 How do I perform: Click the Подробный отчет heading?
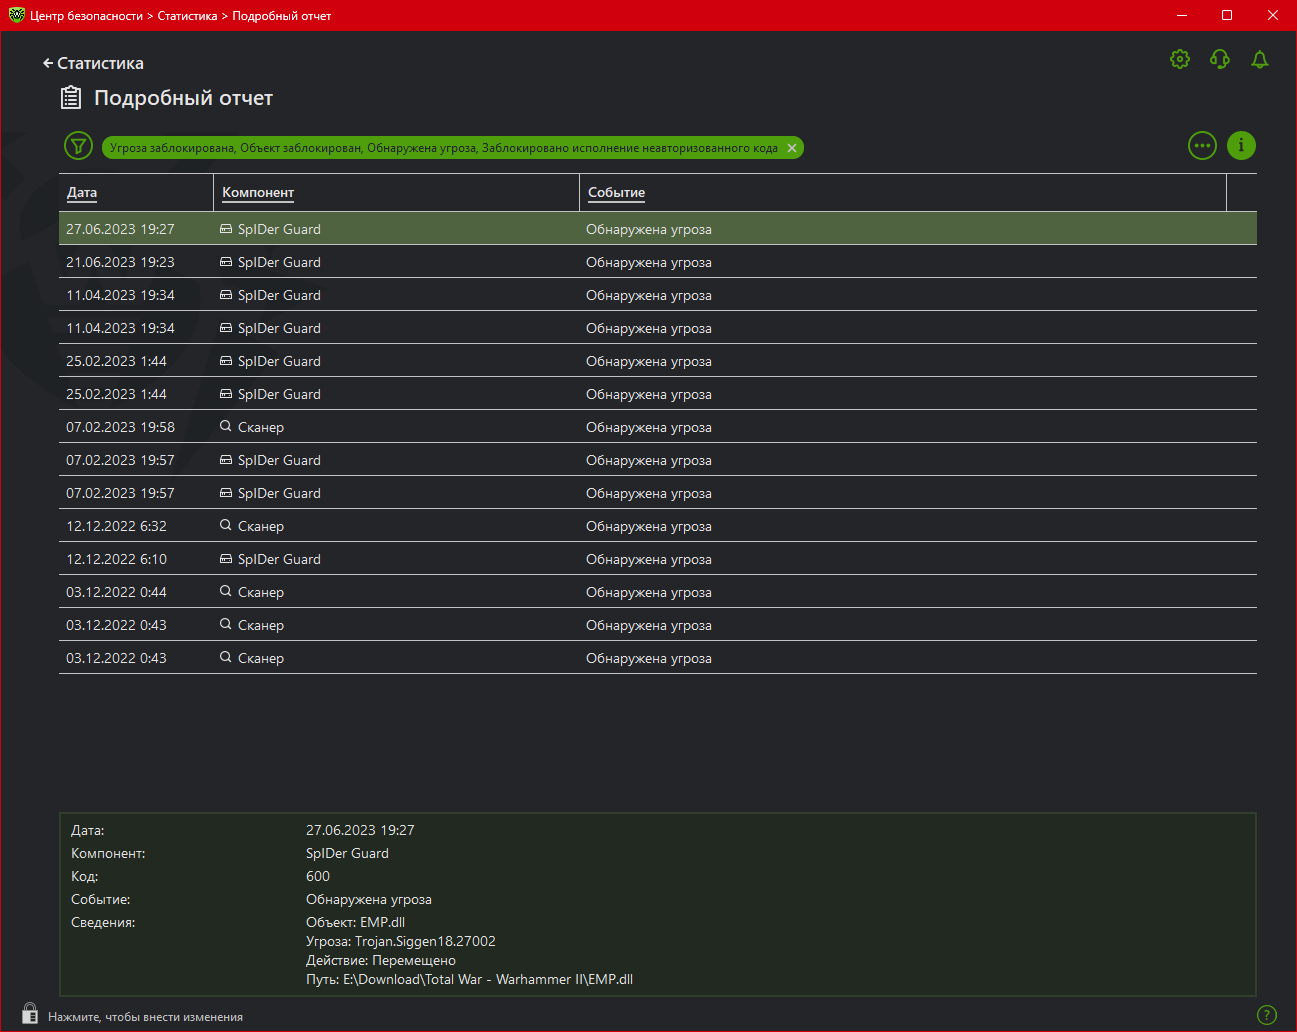[x=184, y=98]
